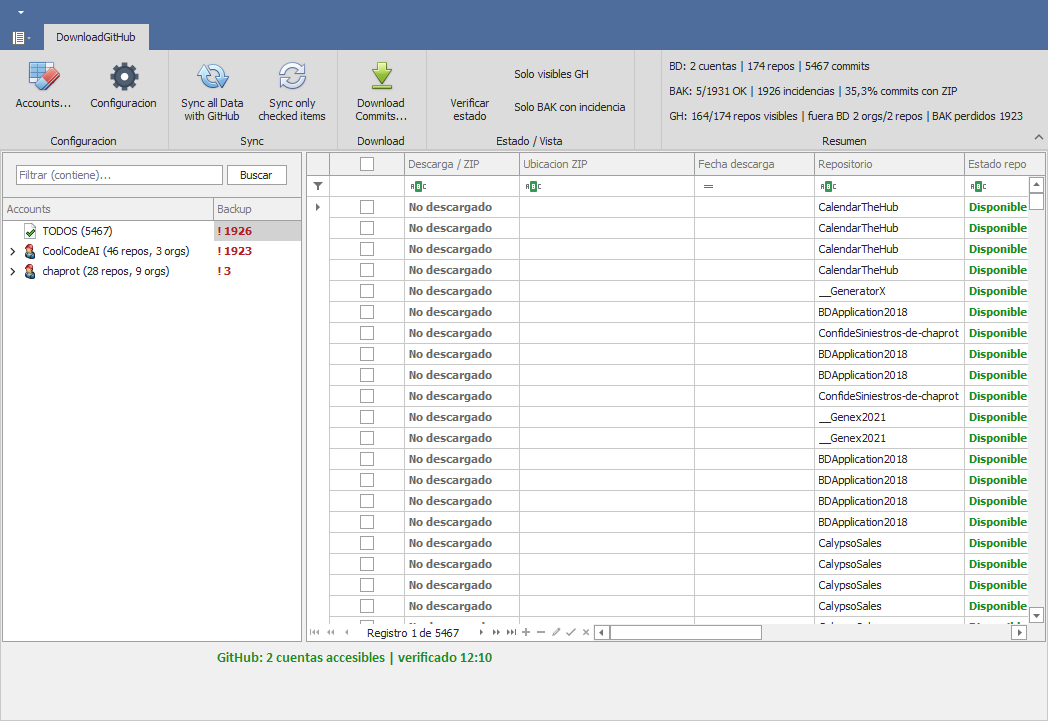This screenshot has height=721, width=1048.
Task: Go to next record in navigator
Action: pyautogui.click(x=481, y=632)
